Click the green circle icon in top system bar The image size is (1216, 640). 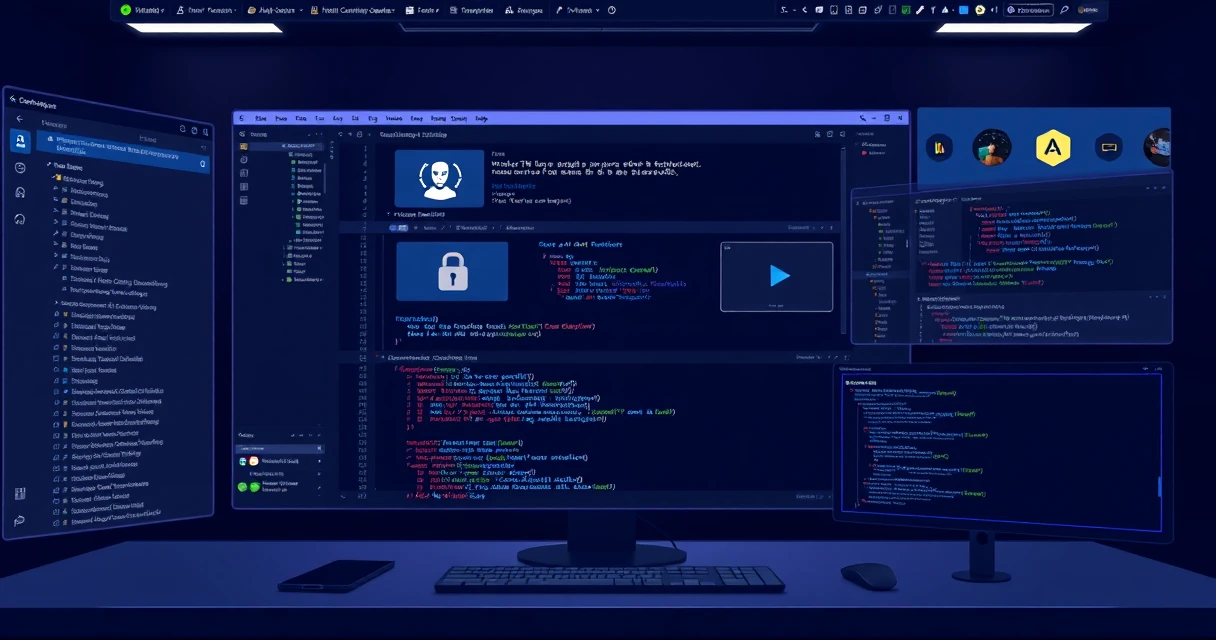pos(125,10)
